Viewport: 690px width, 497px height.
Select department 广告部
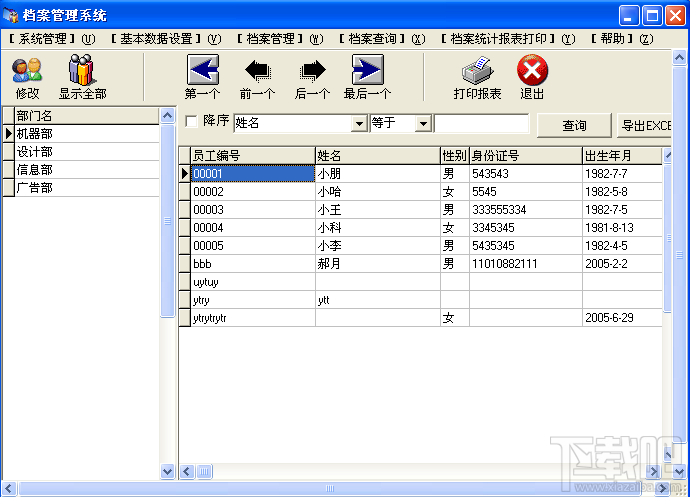click(x=87, y=188)
